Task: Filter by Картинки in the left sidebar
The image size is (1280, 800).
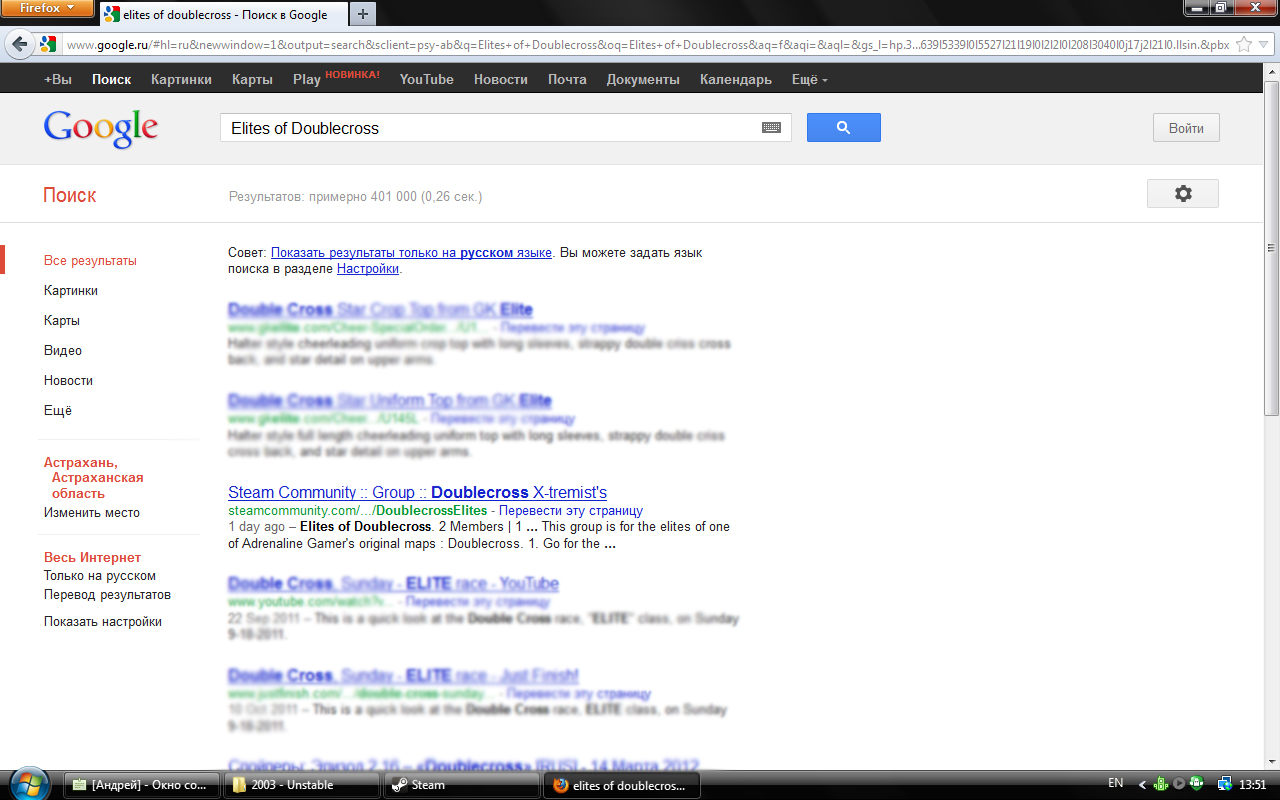Action: (71, 291)
